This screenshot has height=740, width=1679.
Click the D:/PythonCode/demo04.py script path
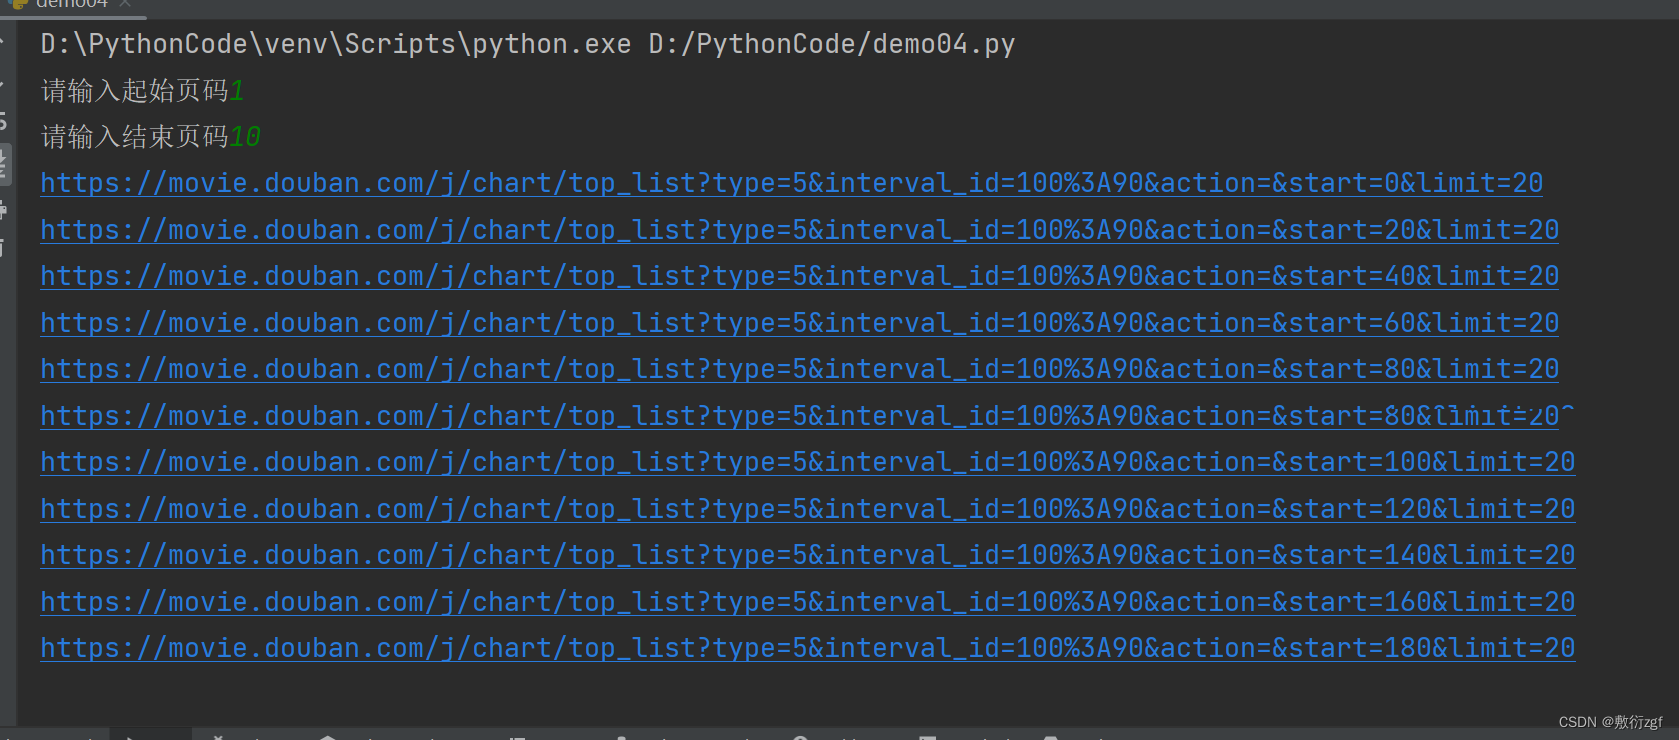click(832, 44)
